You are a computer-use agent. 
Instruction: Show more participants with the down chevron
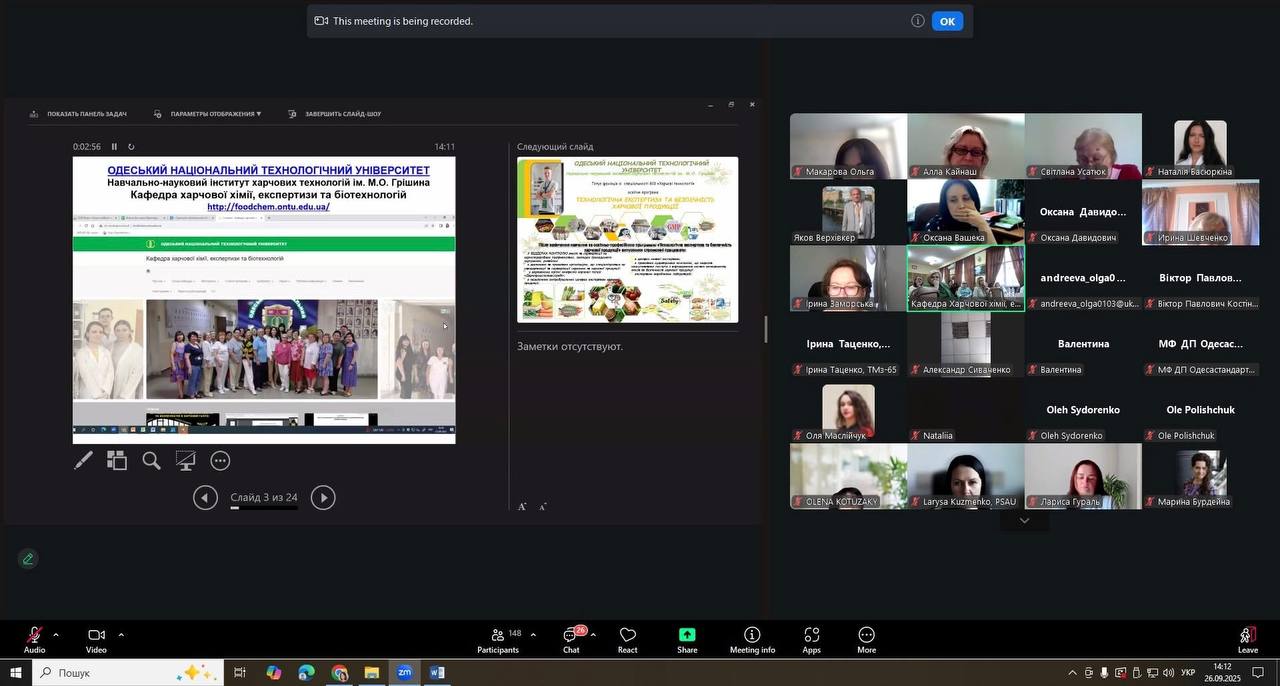pos(1024,521)
